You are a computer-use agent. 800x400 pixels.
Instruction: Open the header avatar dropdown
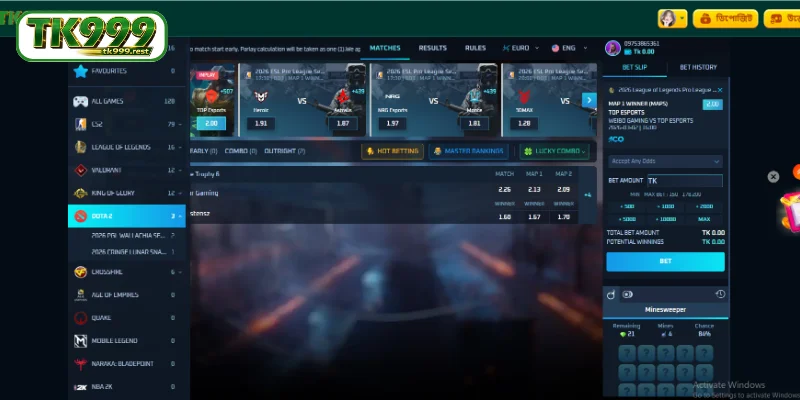[x=672, y=19]
